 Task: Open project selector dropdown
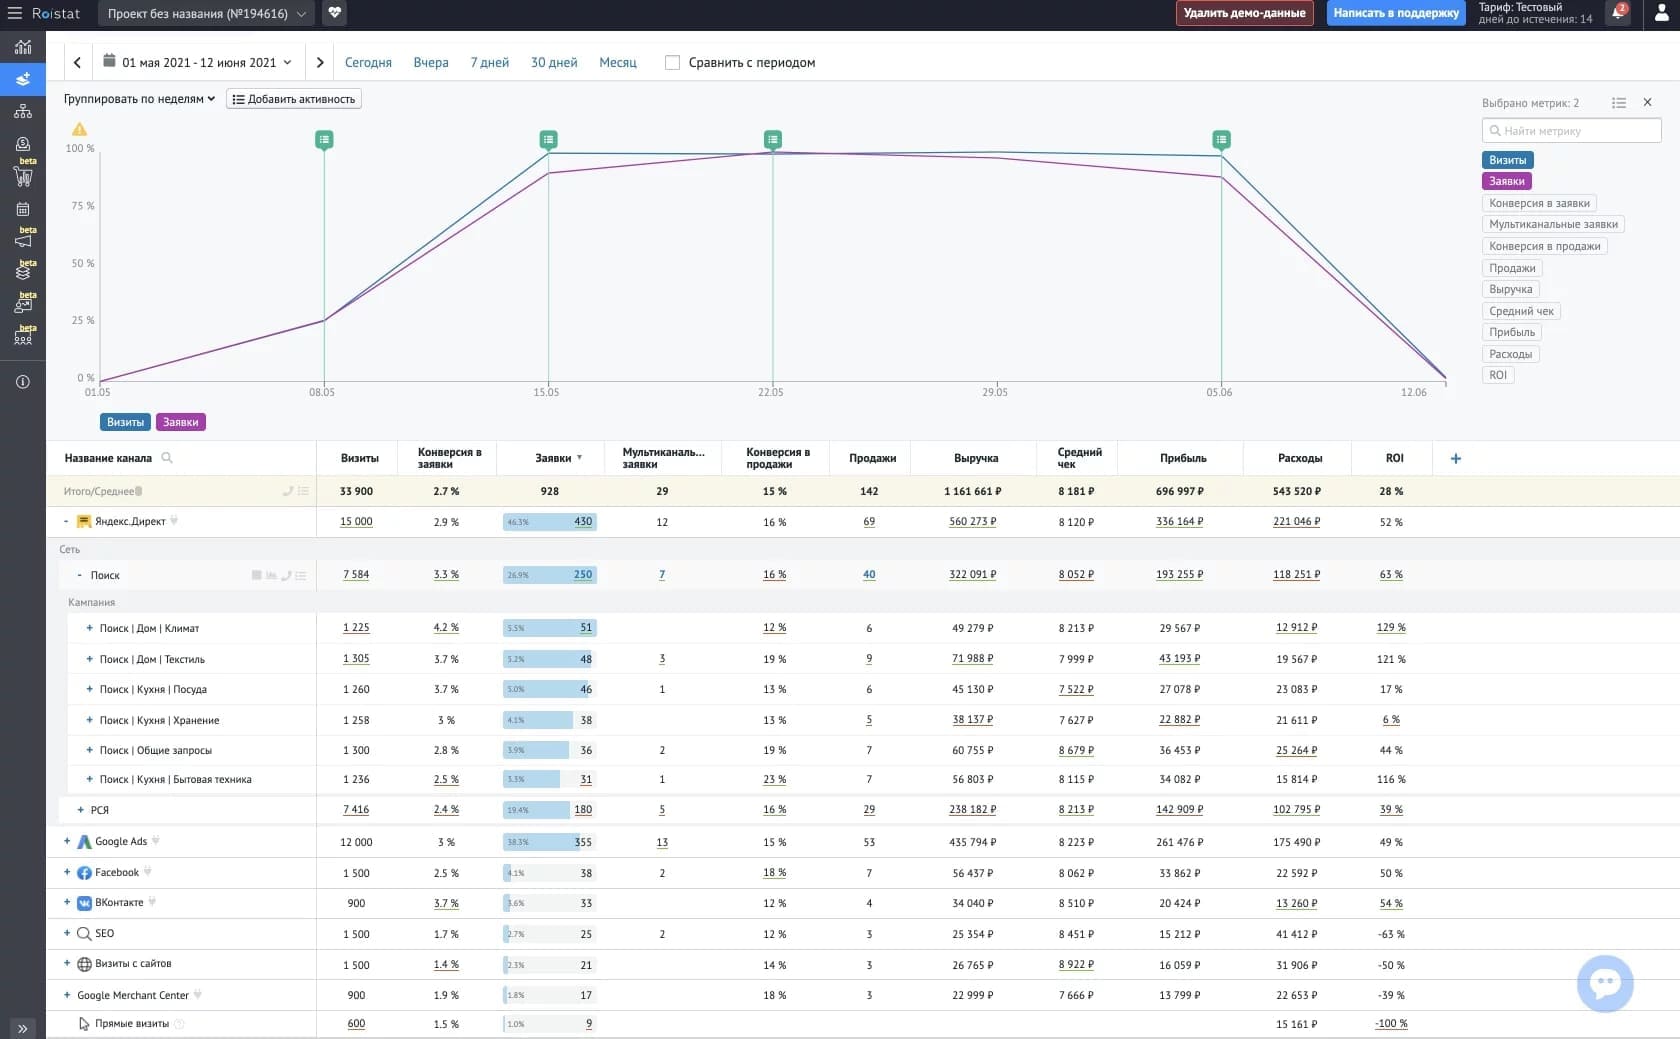(206, 14)
